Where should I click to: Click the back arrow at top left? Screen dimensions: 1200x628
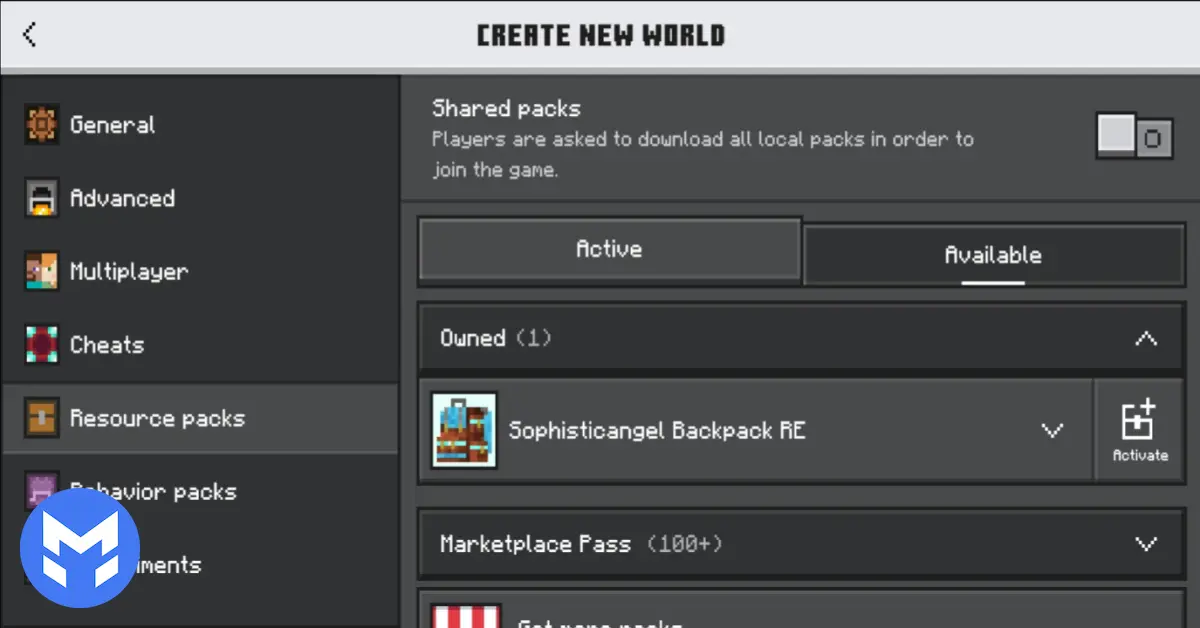[28, 33]
